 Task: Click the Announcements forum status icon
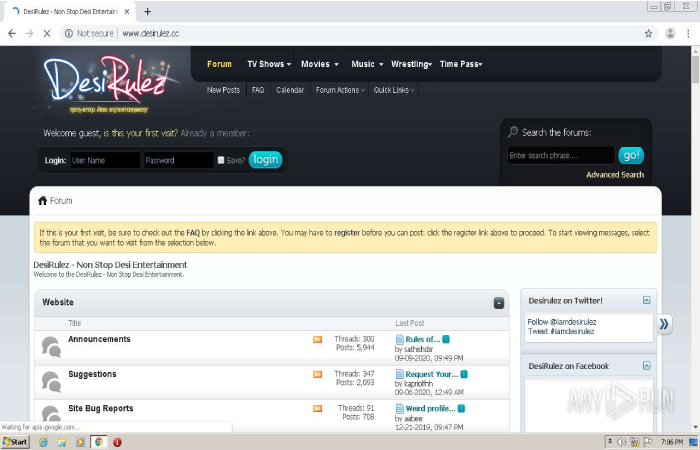pos(51,347)
